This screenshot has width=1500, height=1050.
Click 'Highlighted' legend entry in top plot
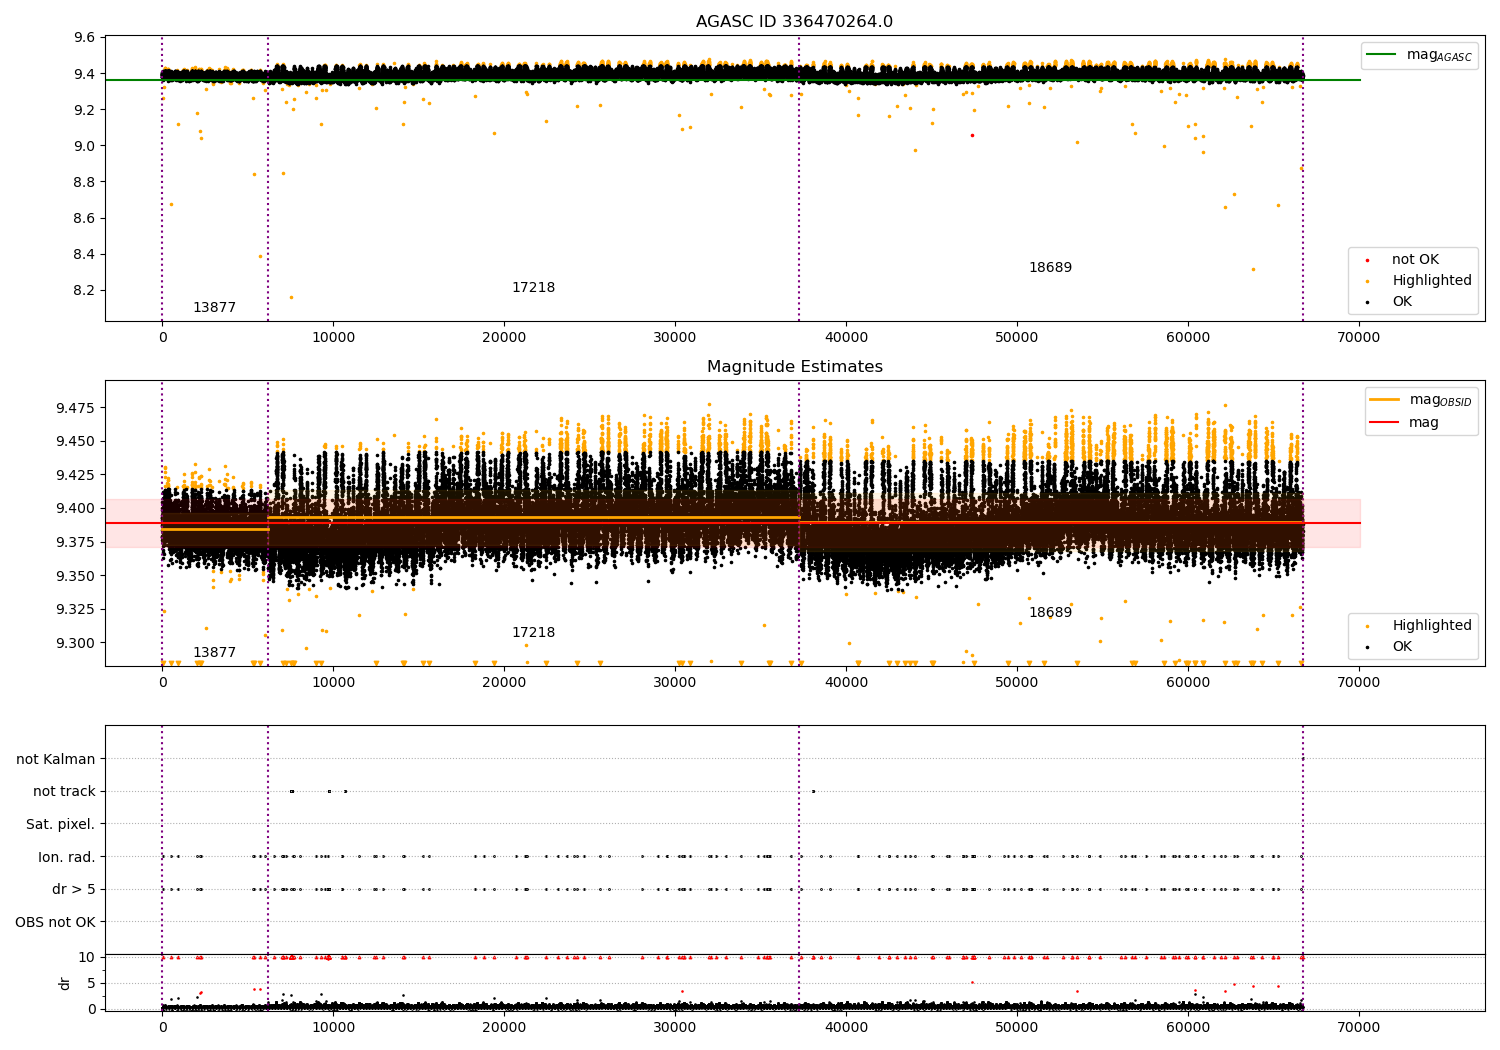click(x=1432, y=281)
